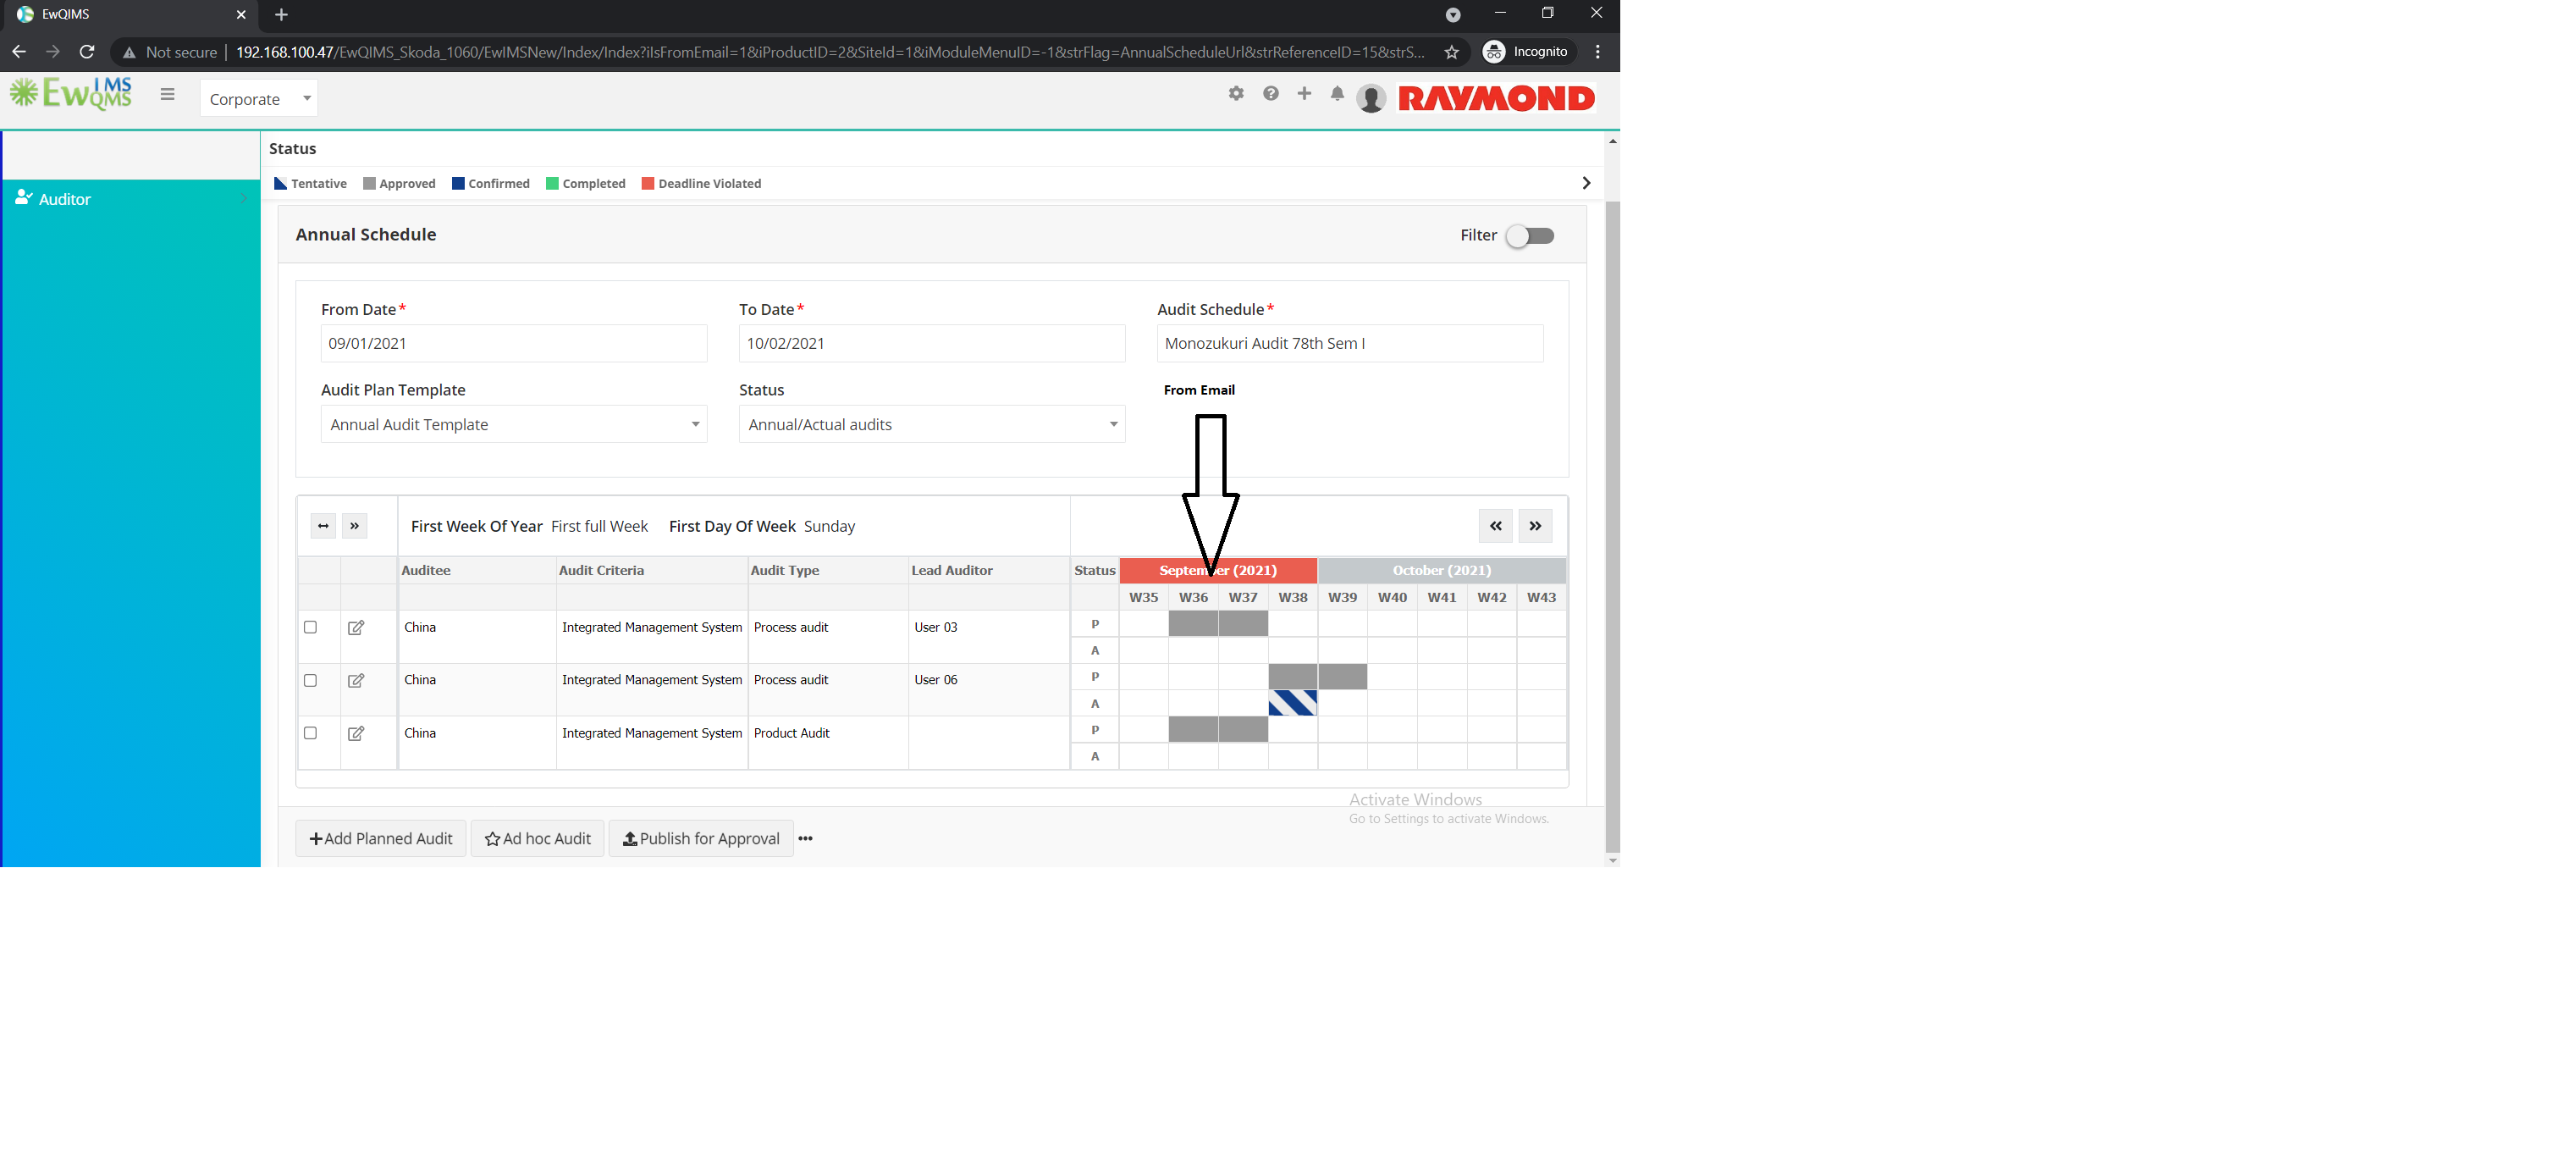
Task: Click the Audit Schedule input field
Action: [1350, 343]
